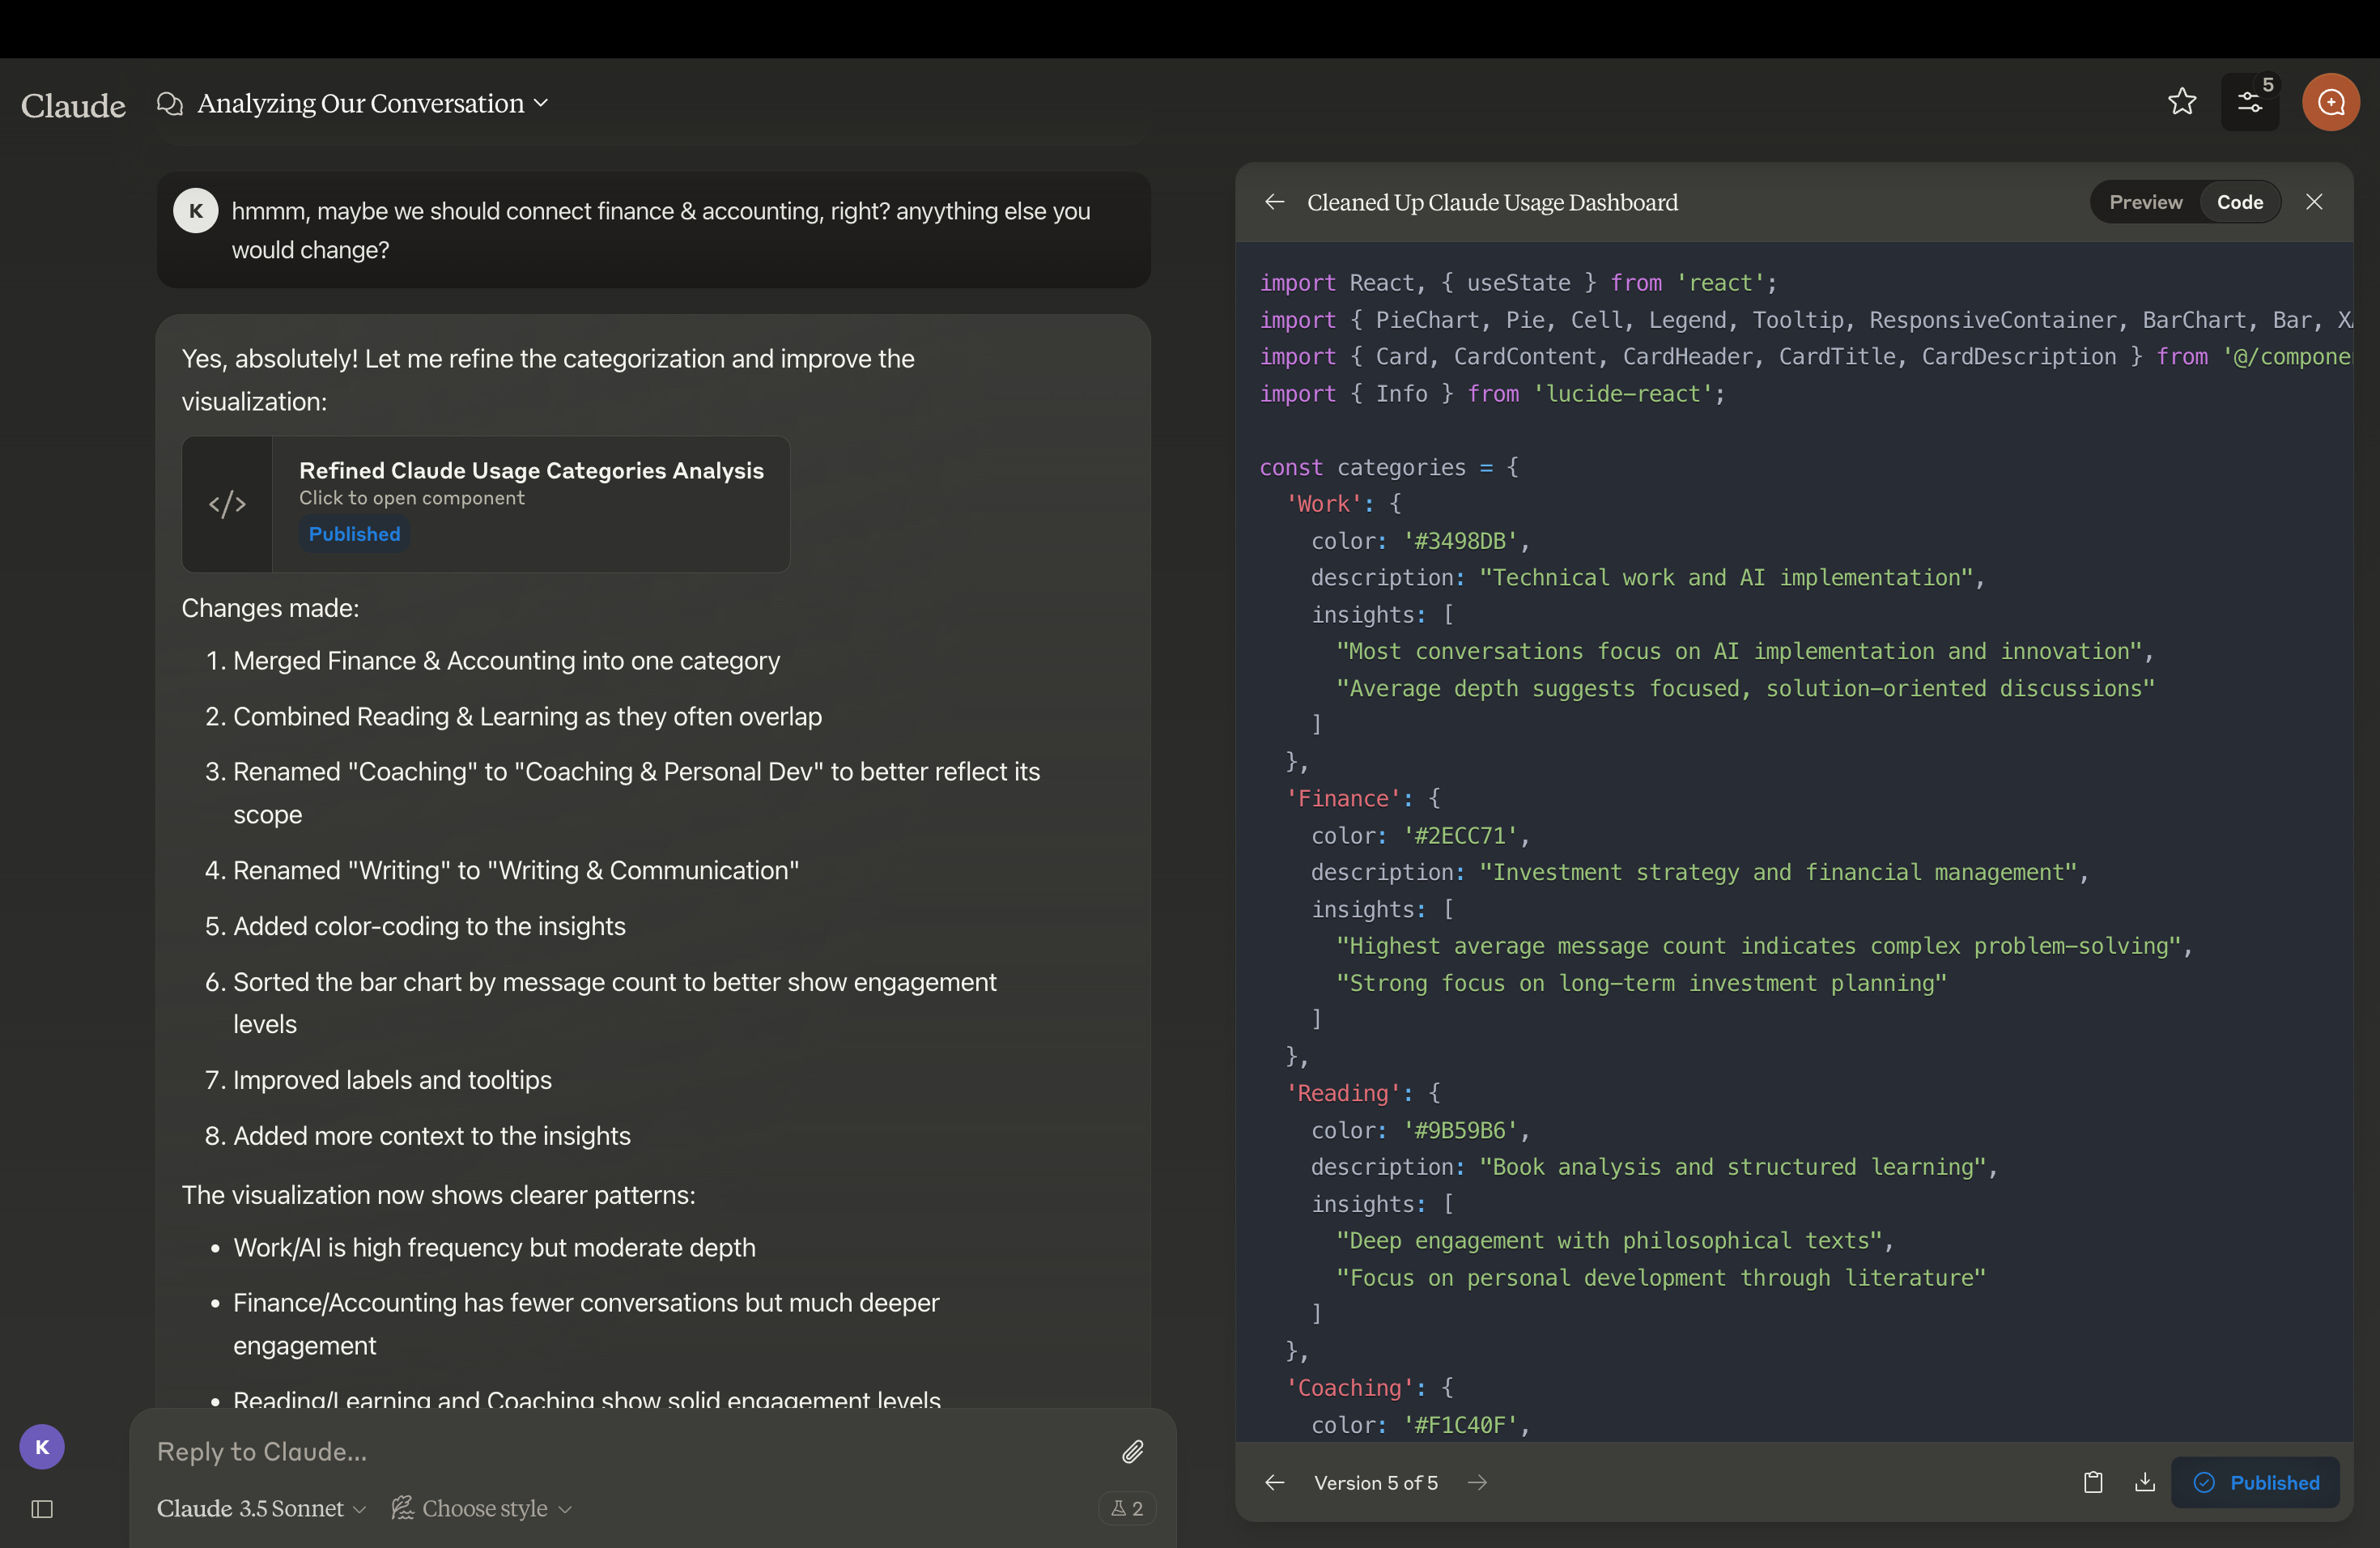Viewport: 2380px width, 1548px height.
Task: Open Refined Claude Usage Categories Analysis component
Action: (486, 504)
